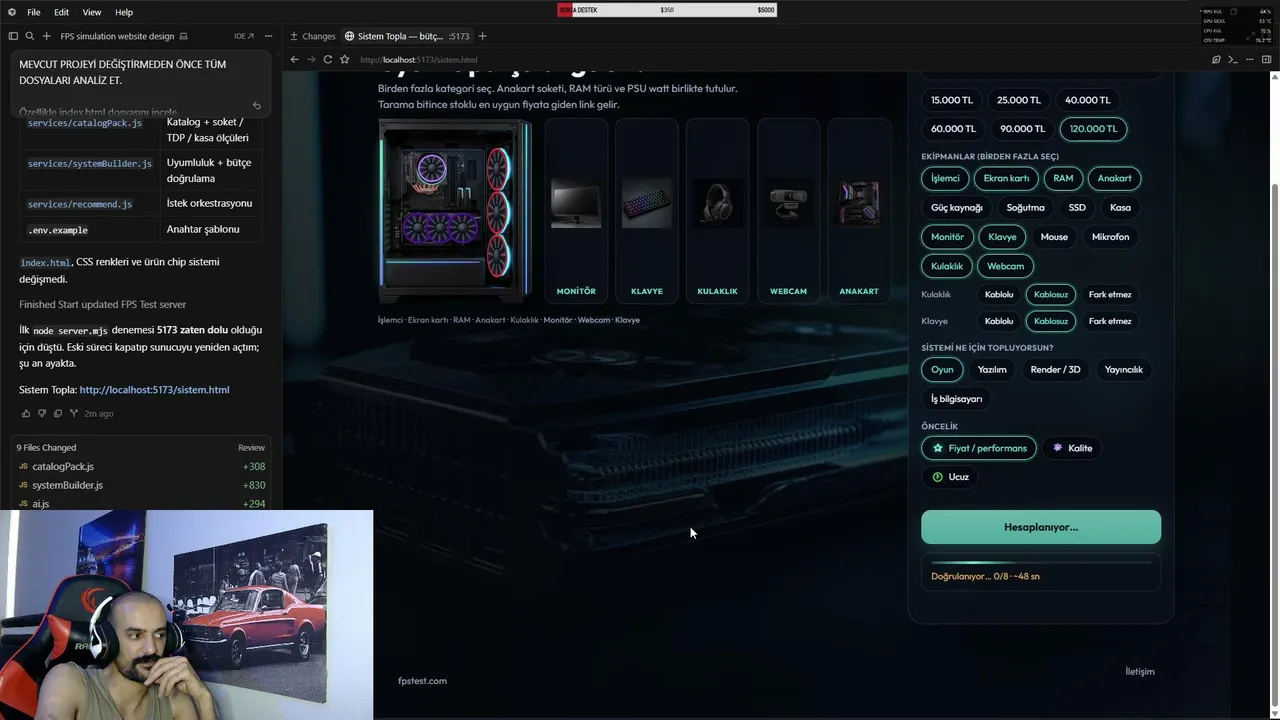Open the chat's more options ellipsis
The height and width of the screenshot is (720, 1280).
tap(268, 36)
